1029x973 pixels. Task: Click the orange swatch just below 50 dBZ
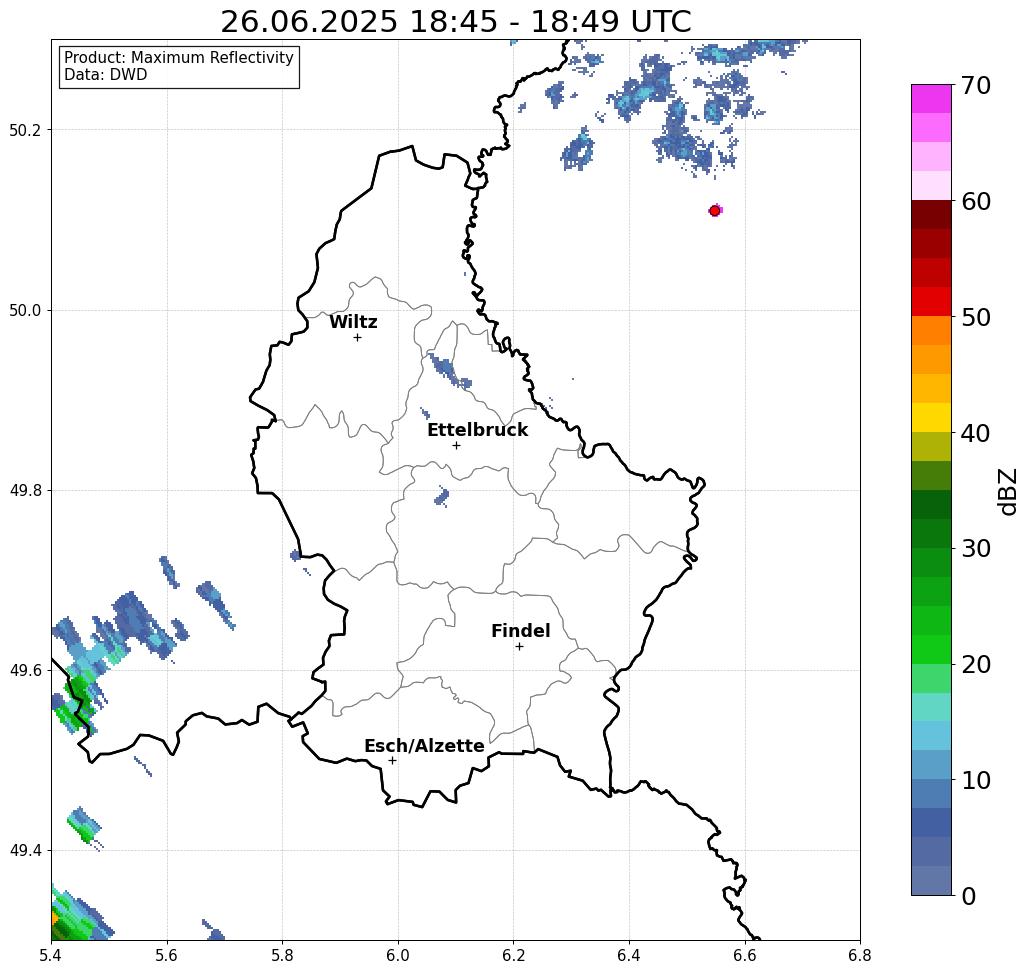coord(931,331)
